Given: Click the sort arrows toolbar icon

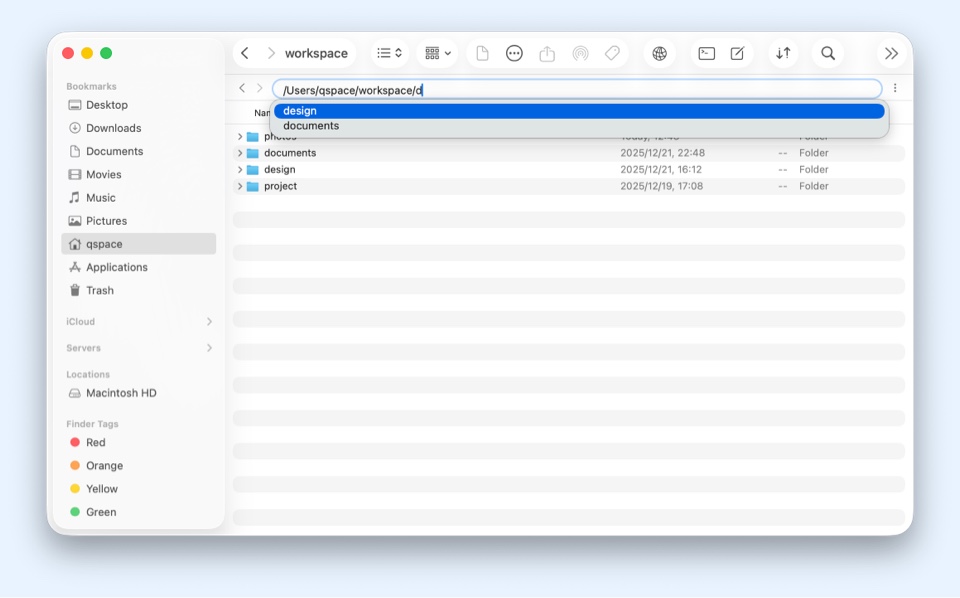Looking at the screenshot, I should (x=783, y=54).
